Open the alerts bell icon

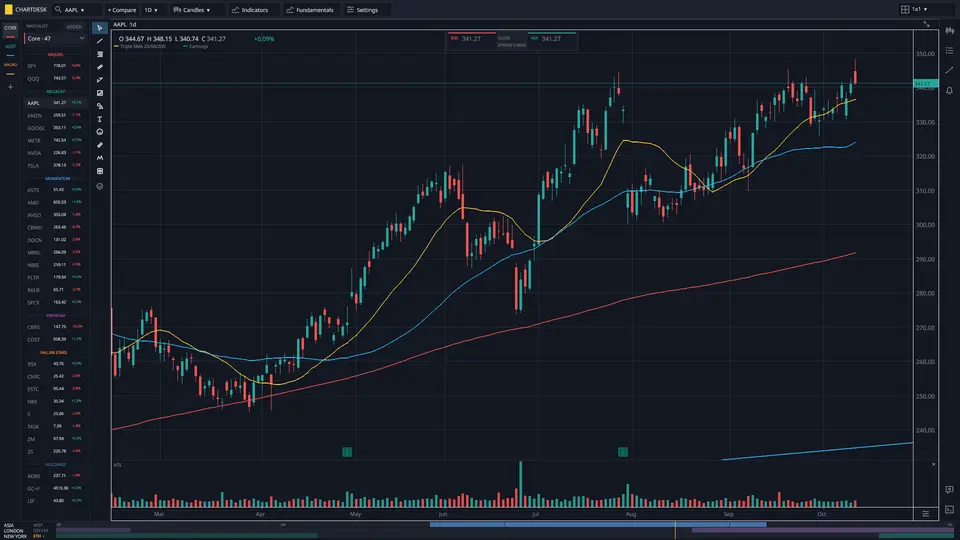click(949, 90)
